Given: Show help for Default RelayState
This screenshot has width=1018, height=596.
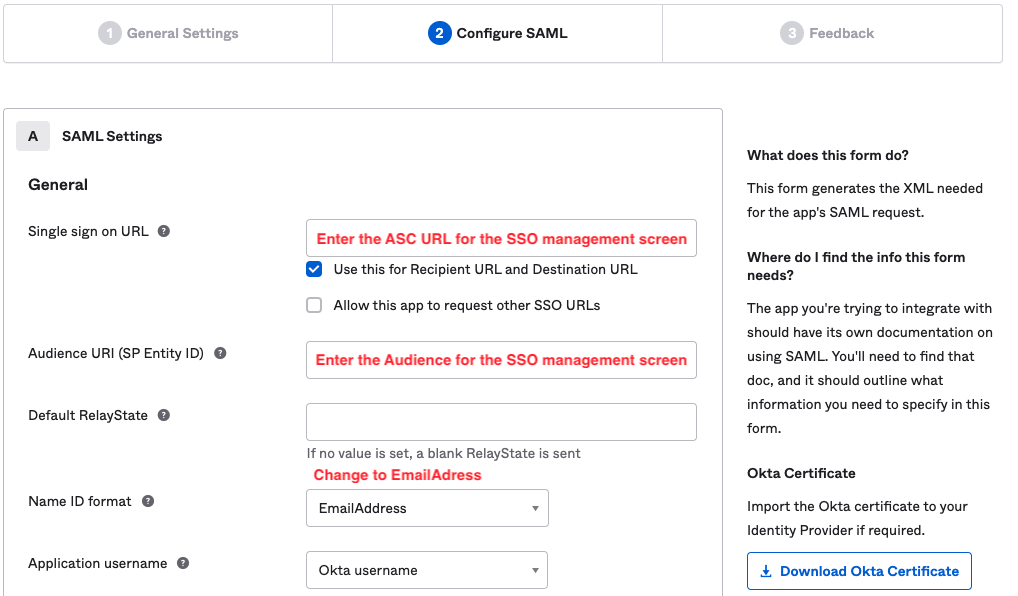Looking at the screenshot, I should click(164, 415).
